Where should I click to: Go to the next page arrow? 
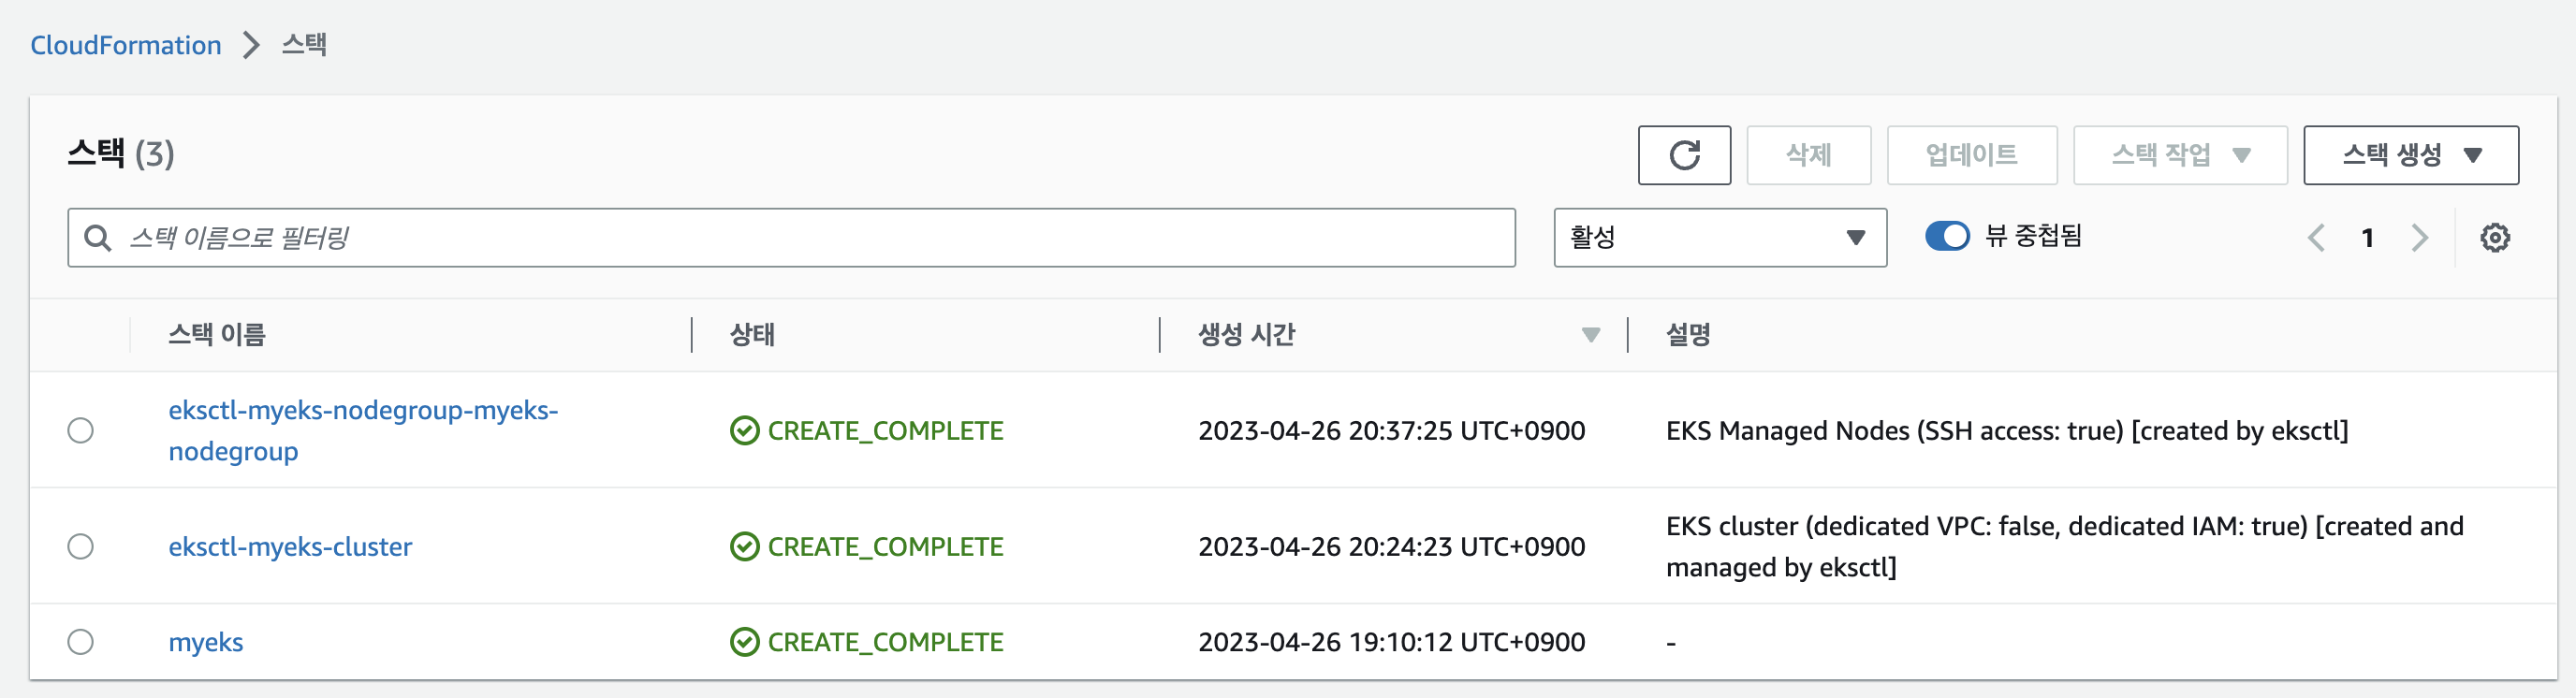click(x=2419, y=238)
